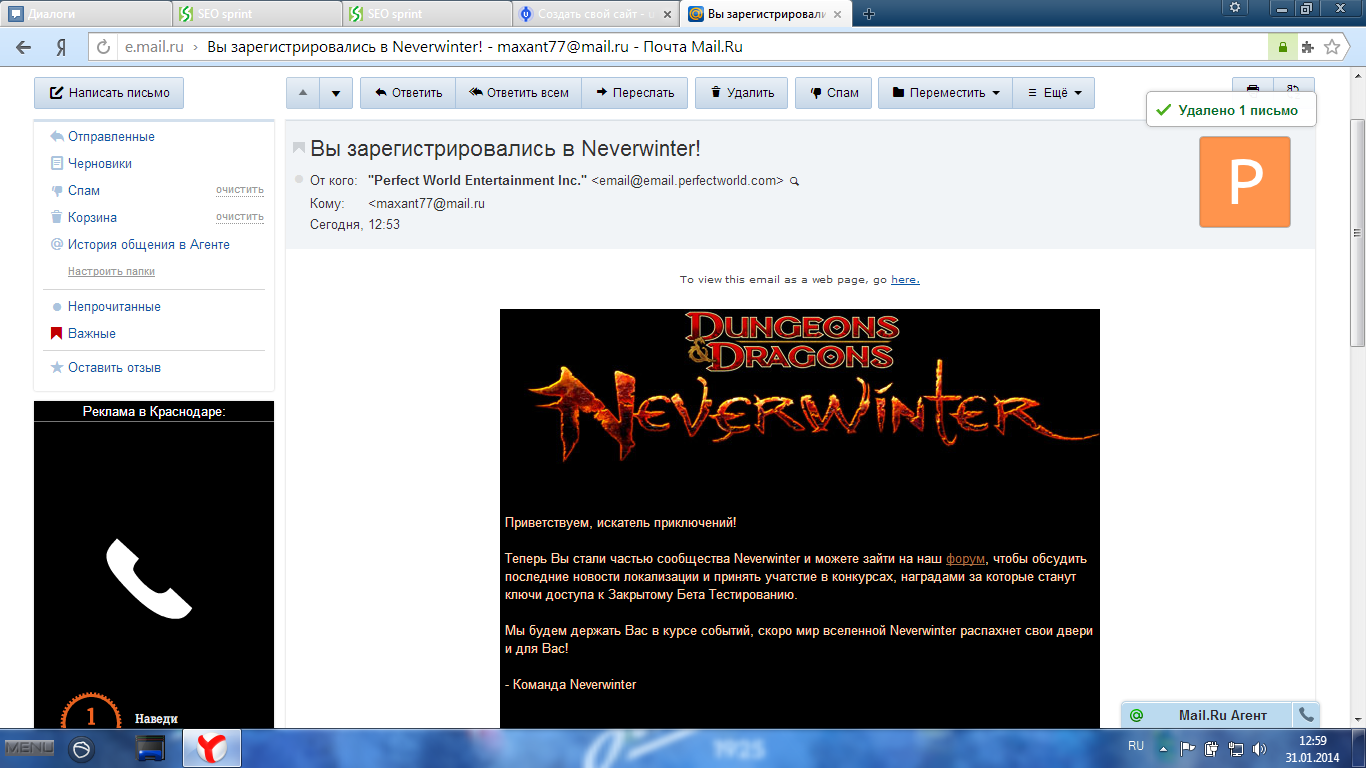This screenshot has height=768, width=1366.
Task: Switch to first SEO sprint tab
Action: pos(255,14)
